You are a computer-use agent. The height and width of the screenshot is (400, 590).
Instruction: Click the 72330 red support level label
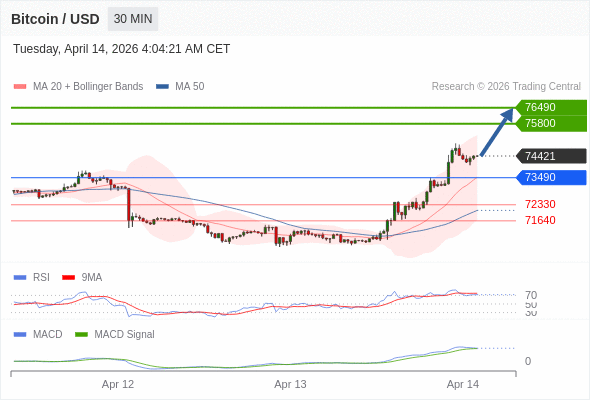540,204
